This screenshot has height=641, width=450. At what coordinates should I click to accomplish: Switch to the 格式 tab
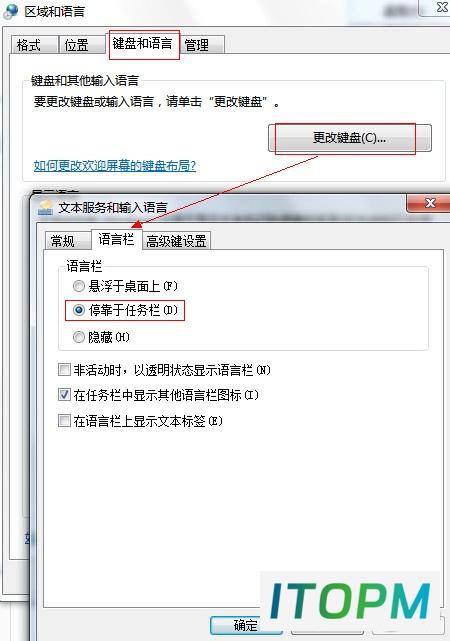point(34,45)
